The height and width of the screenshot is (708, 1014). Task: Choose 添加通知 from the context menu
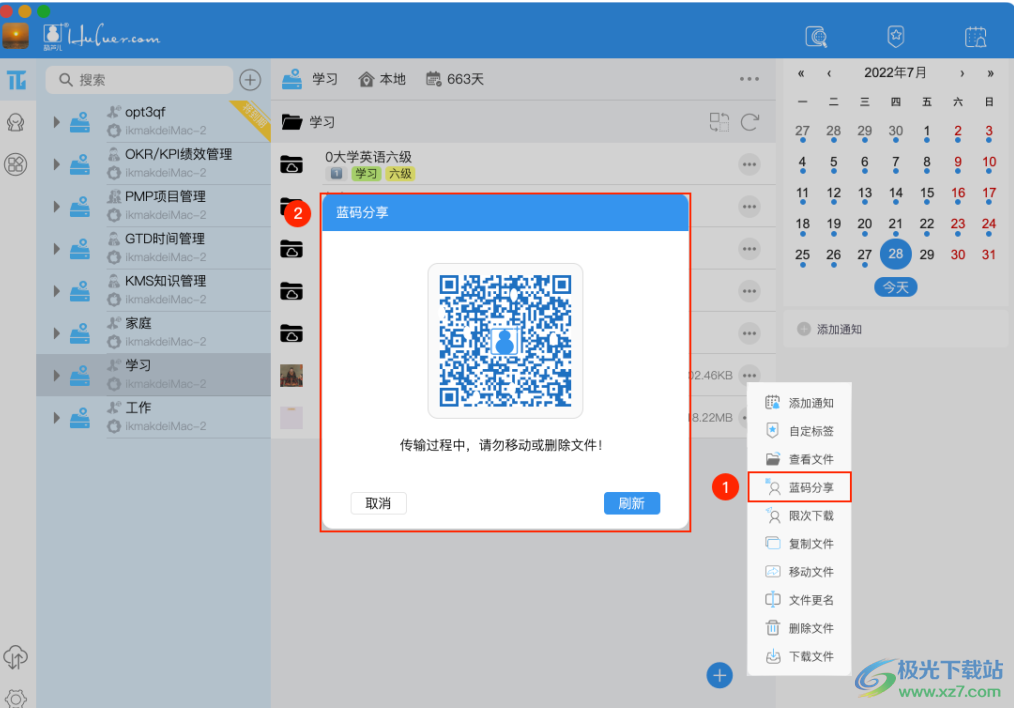point(799,403)
